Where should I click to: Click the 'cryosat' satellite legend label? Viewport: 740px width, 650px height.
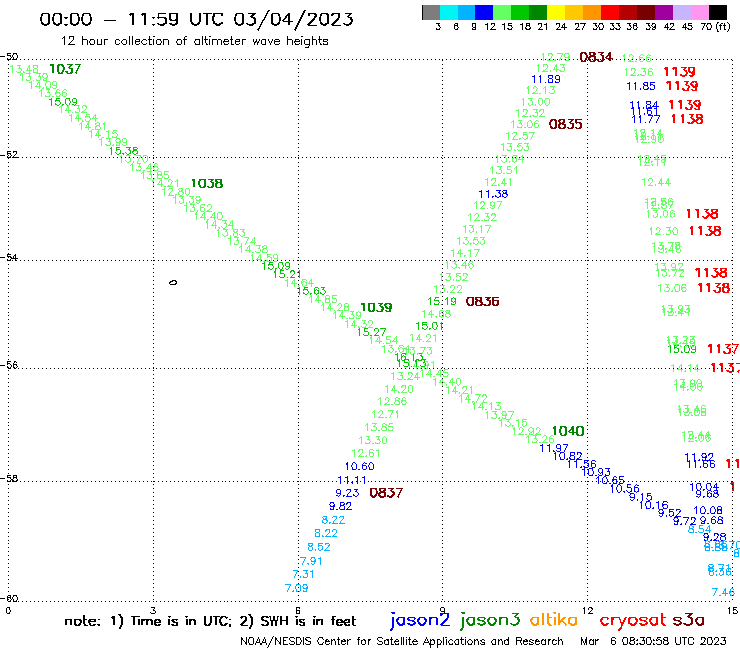633,620
